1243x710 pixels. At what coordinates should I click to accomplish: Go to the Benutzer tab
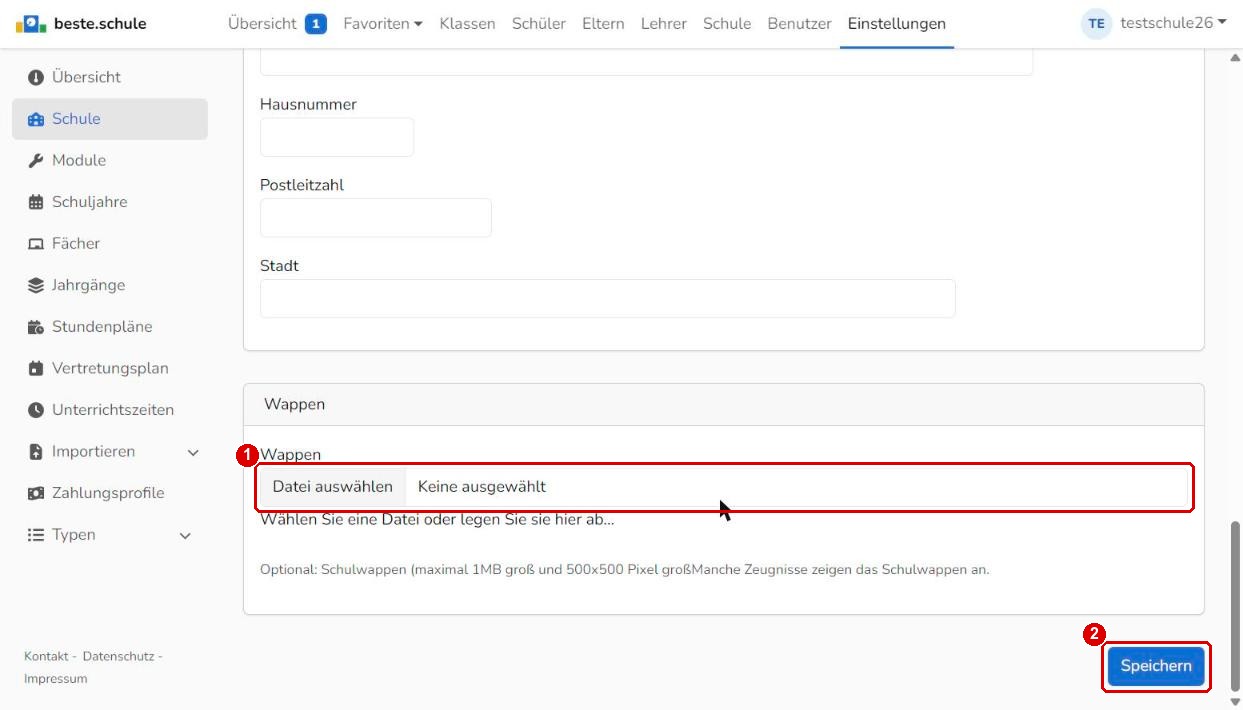pyautogui.click(x=799, y=24)
